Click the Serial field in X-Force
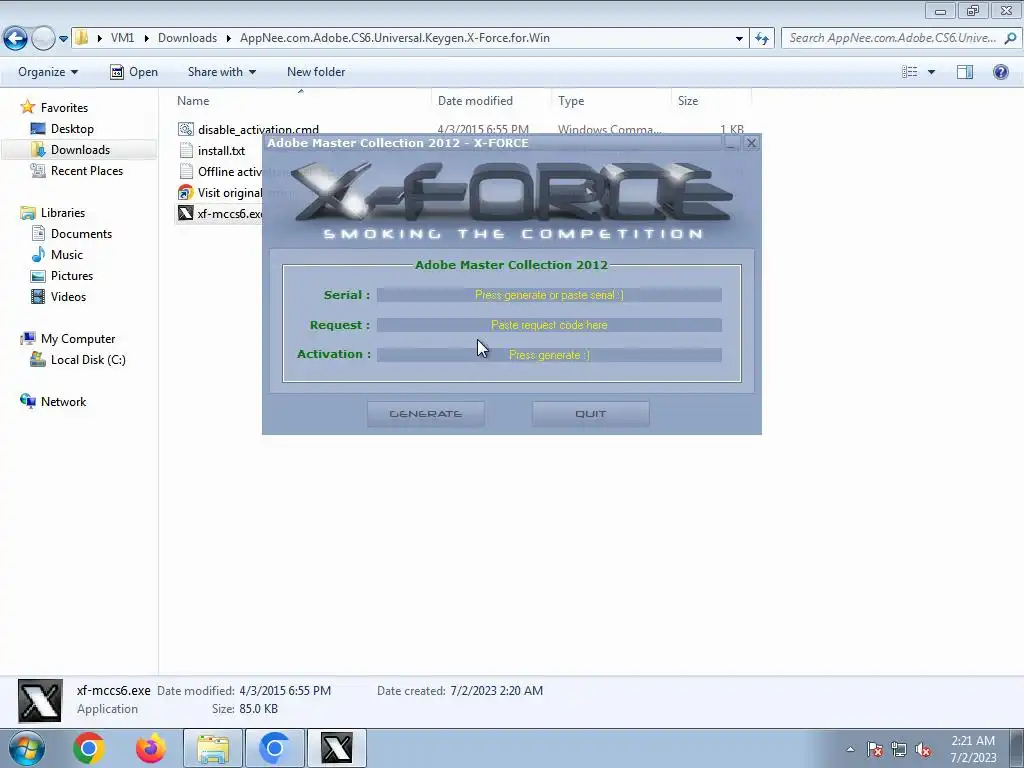This screenshot has height=768, width=1024. pos(549,295)
